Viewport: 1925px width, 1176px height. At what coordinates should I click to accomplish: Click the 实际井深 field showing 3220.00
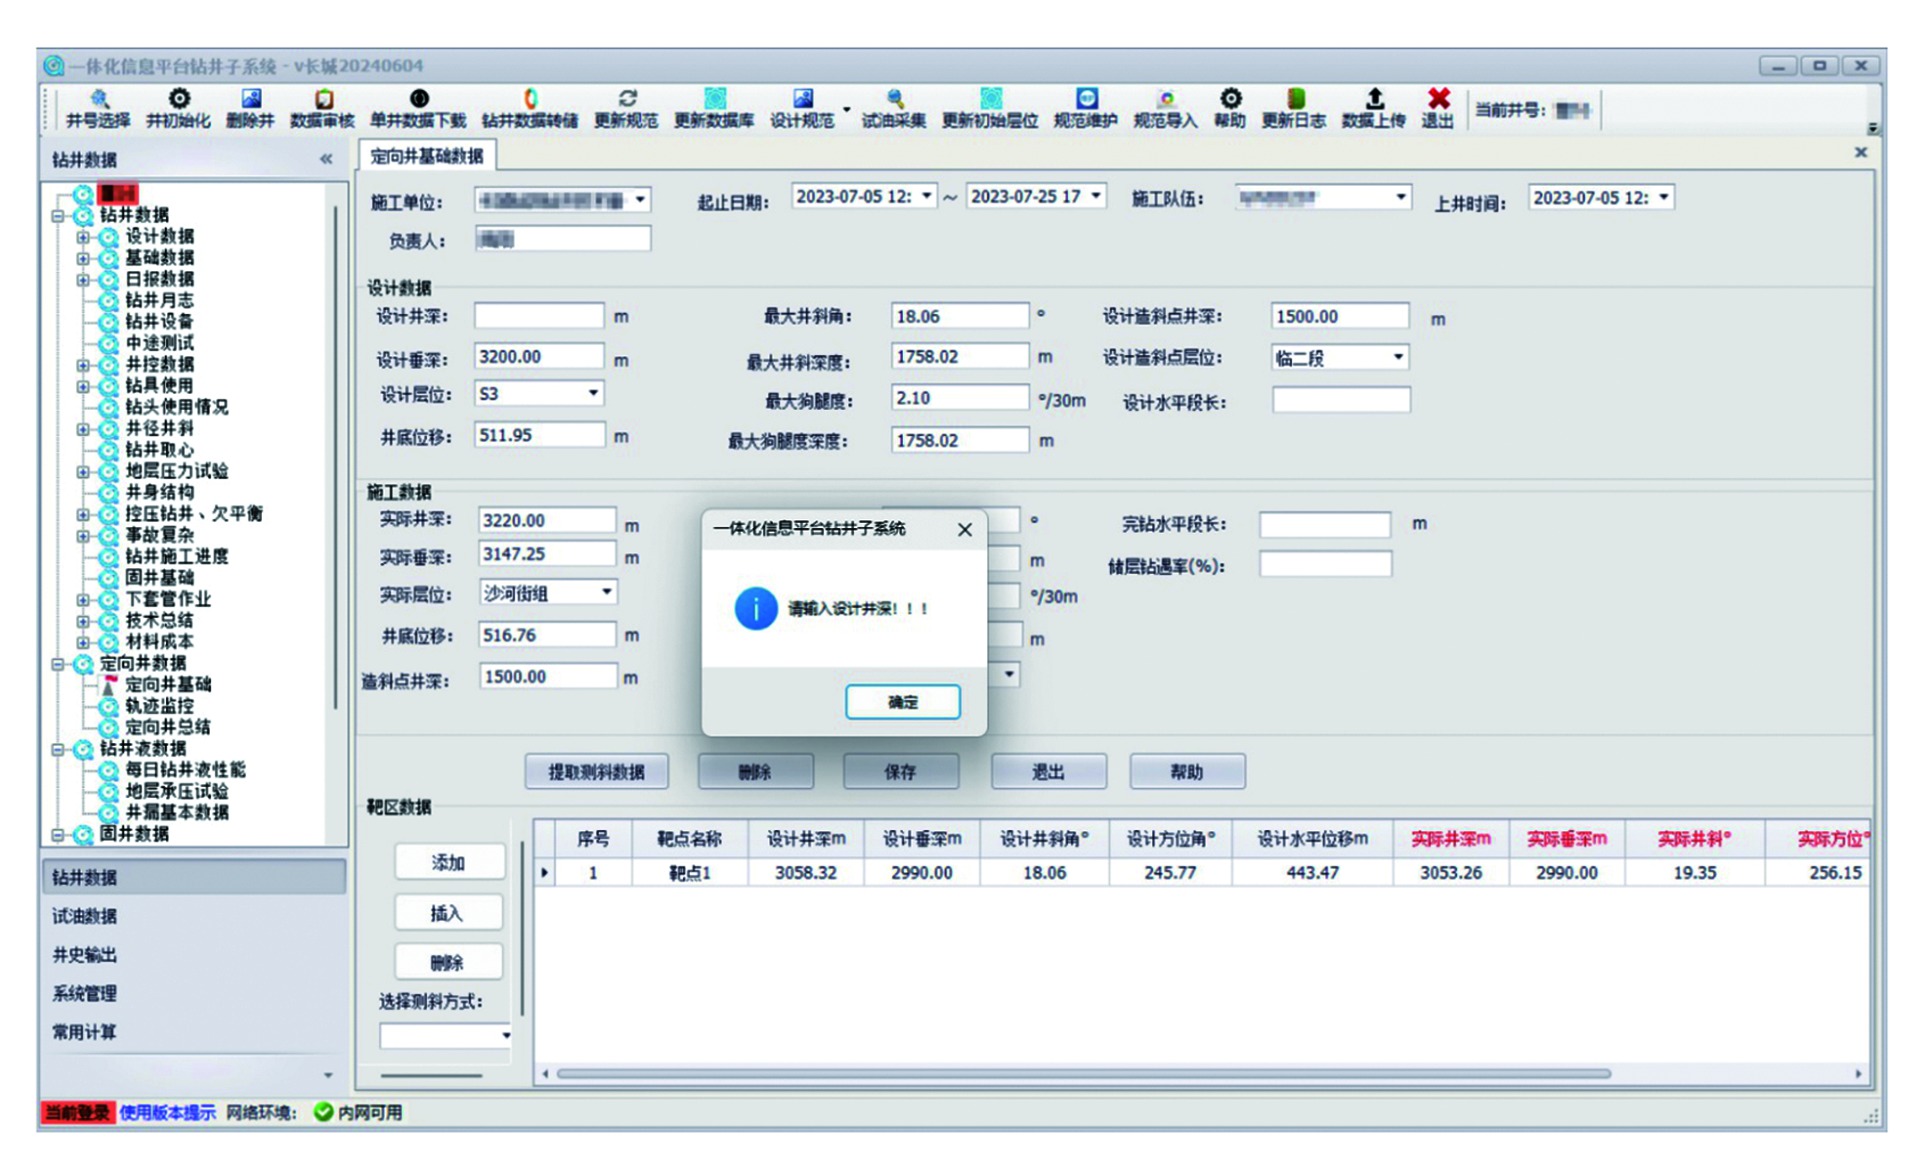[548, 520]
